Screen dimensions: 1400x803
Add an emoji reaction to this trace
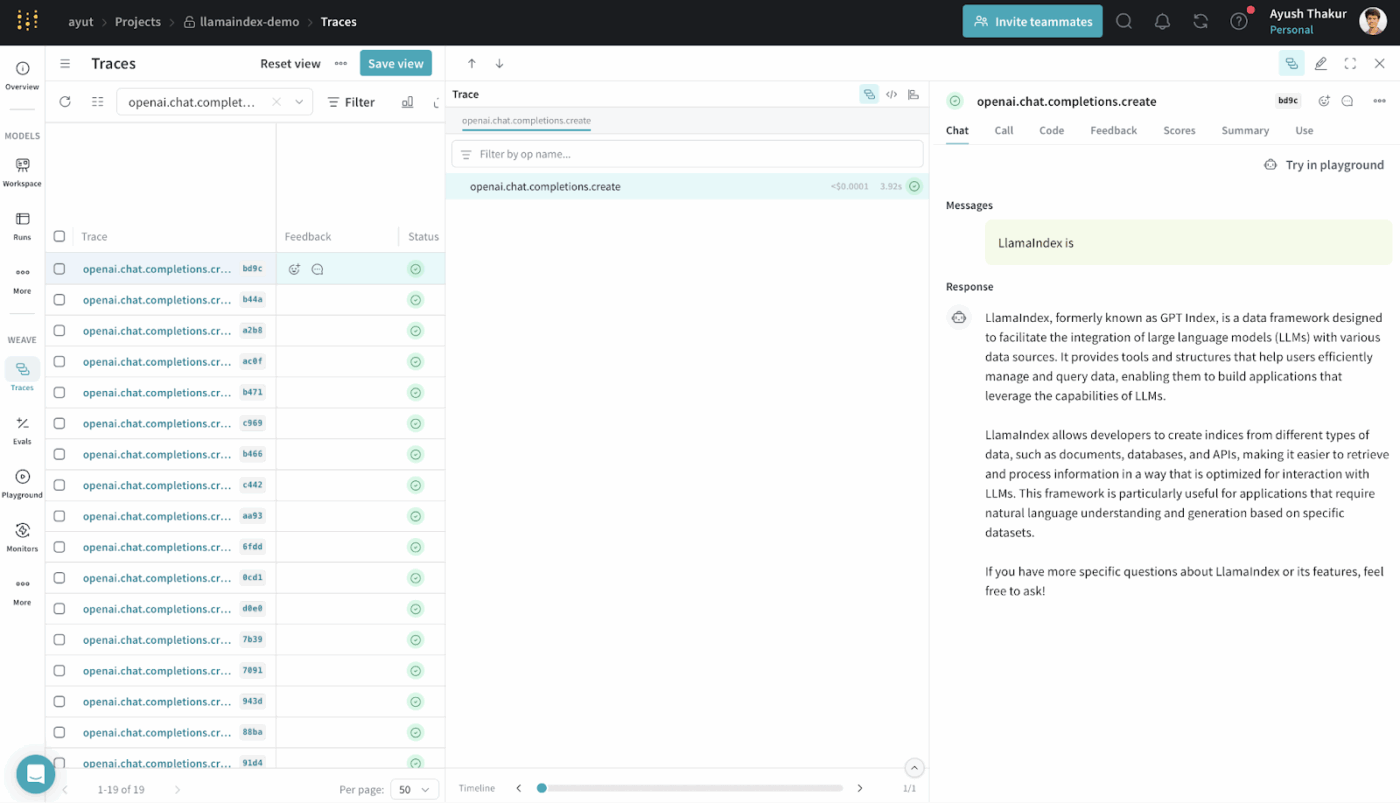point(1324,100)
